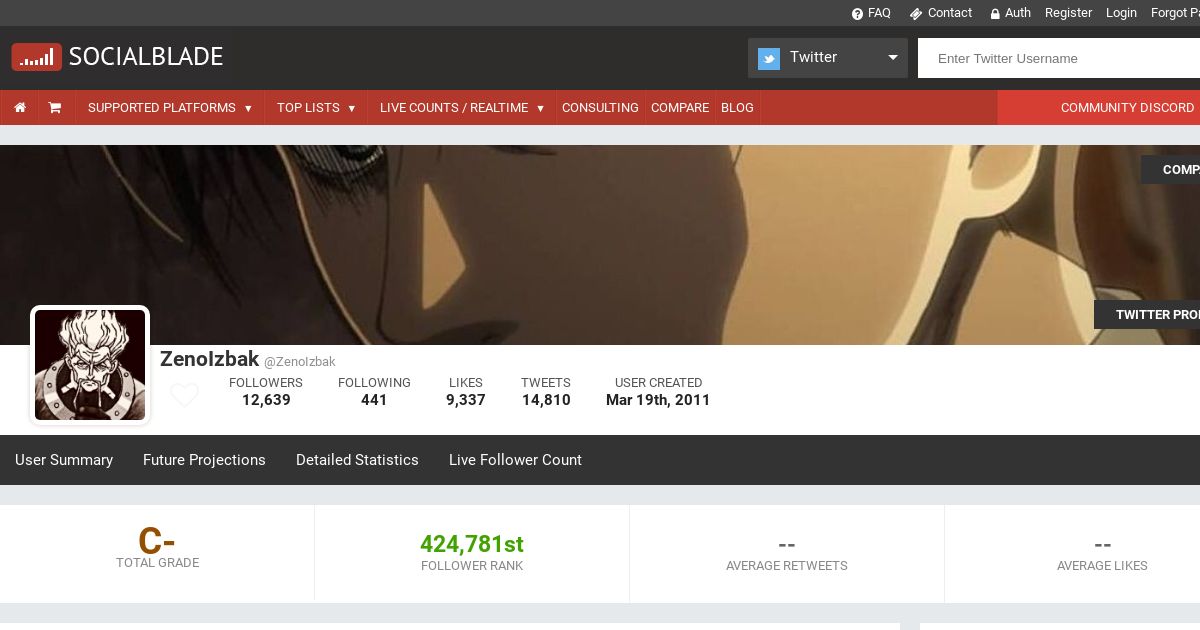
Task: Click the FAQ link in top bar
Action: [879, 13]
